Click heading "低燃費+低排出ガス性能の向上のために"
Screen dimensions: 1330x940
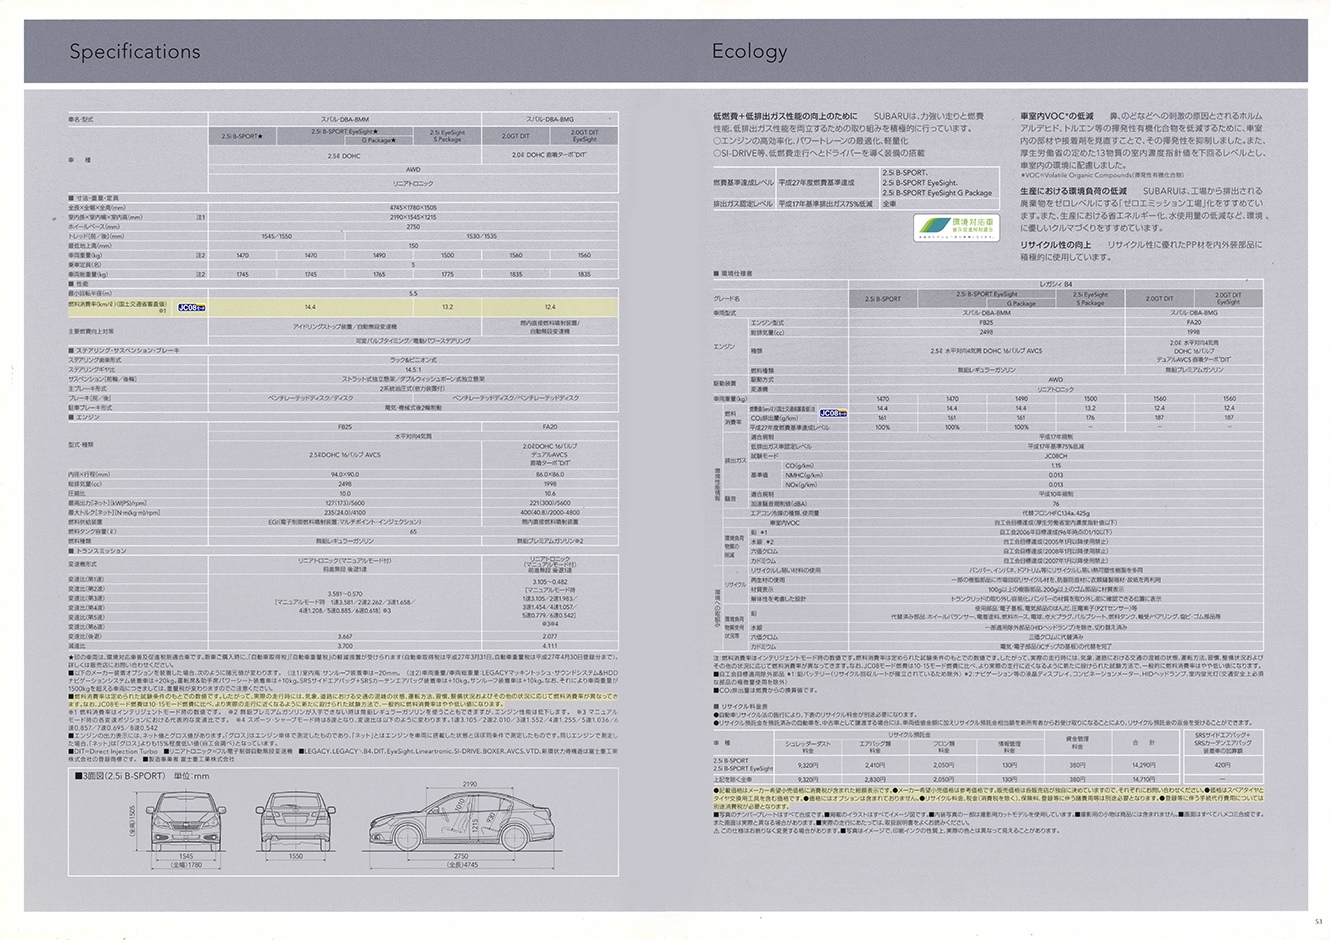pyautogui.click(x=785, y=117)
